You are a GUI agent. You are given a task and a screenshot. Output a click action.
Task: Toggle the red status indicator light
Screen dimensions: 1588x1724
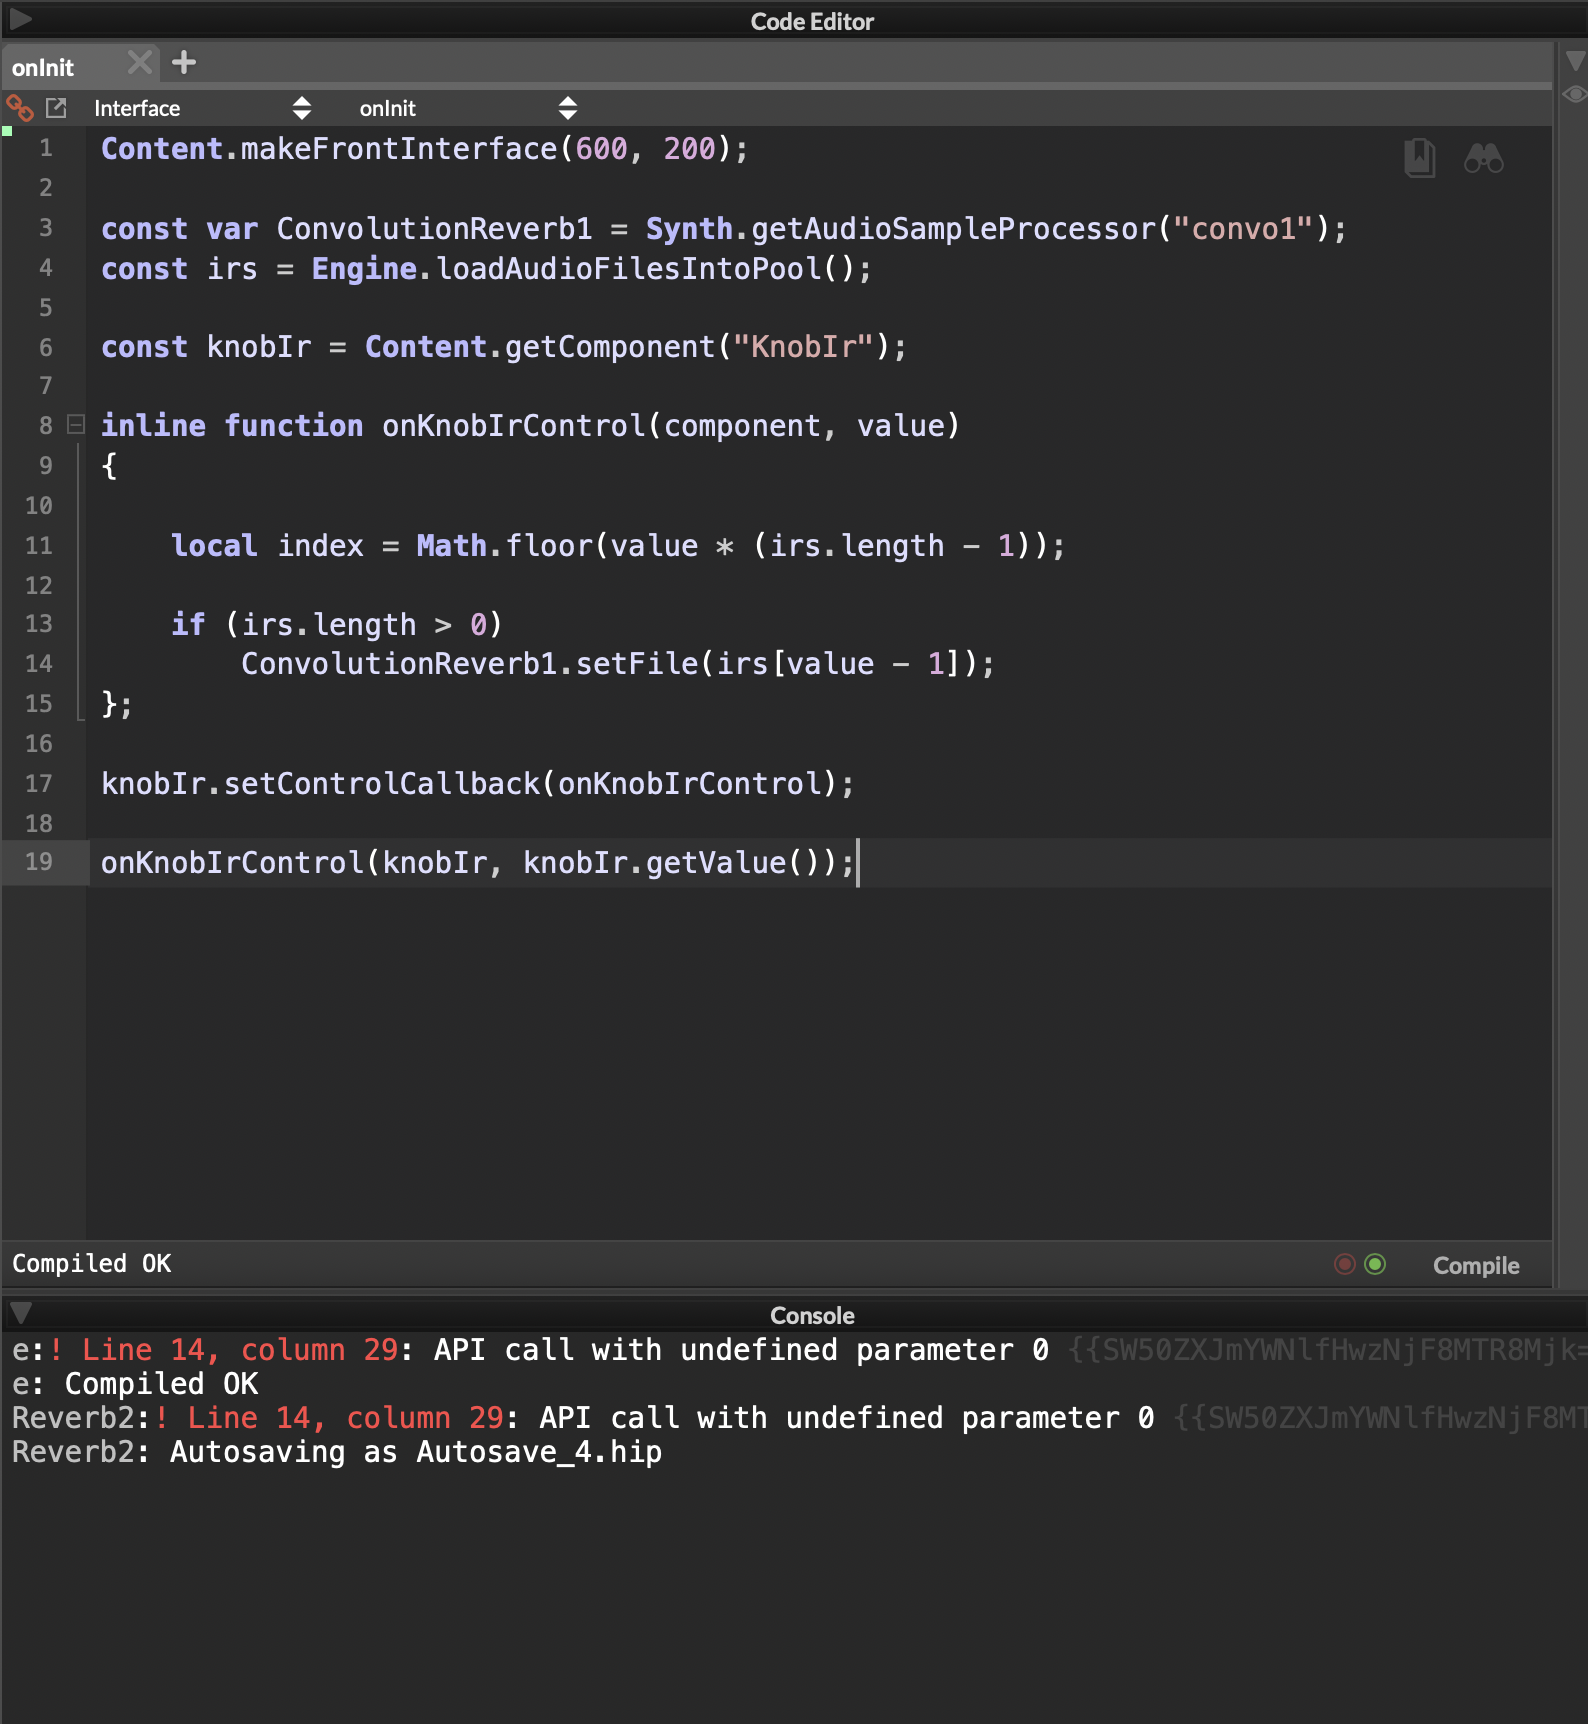(1344, 1264)
